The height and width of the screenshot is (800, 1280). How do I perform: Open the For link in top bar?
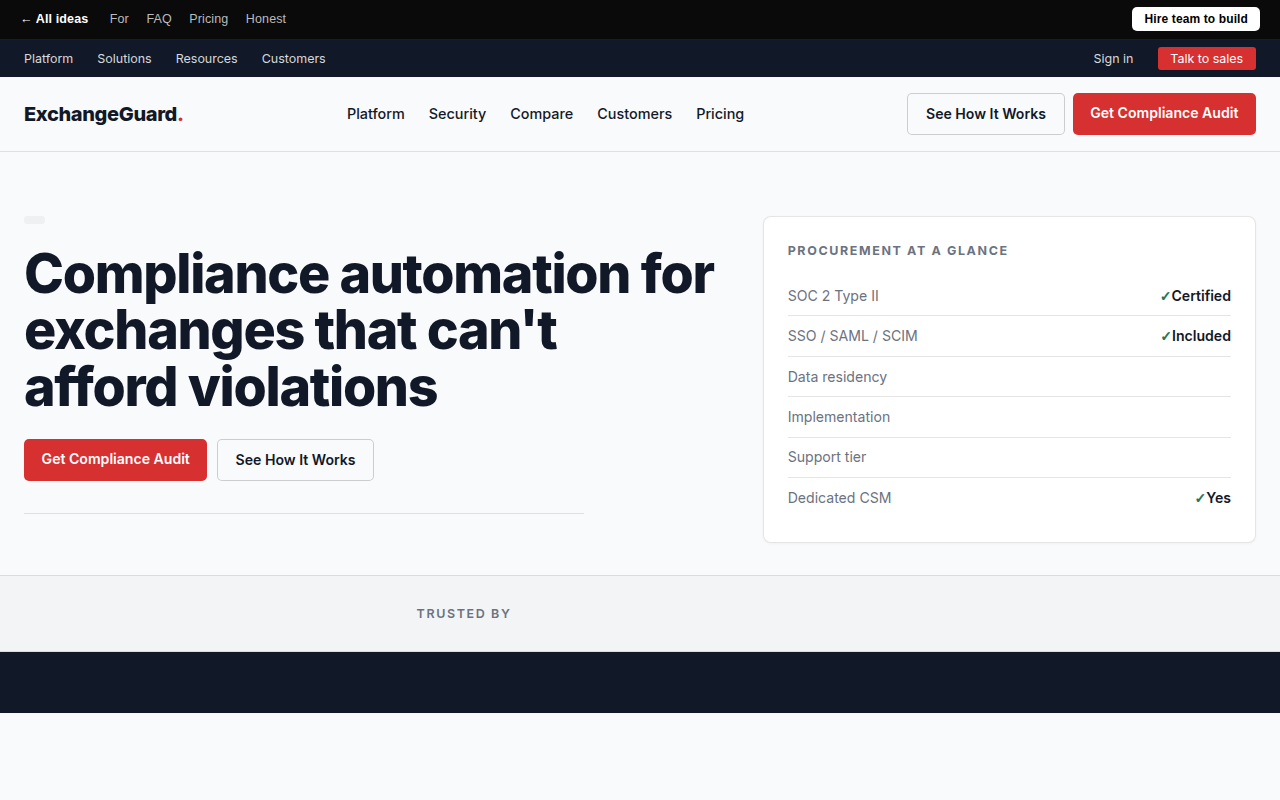[x=119, y=19]
